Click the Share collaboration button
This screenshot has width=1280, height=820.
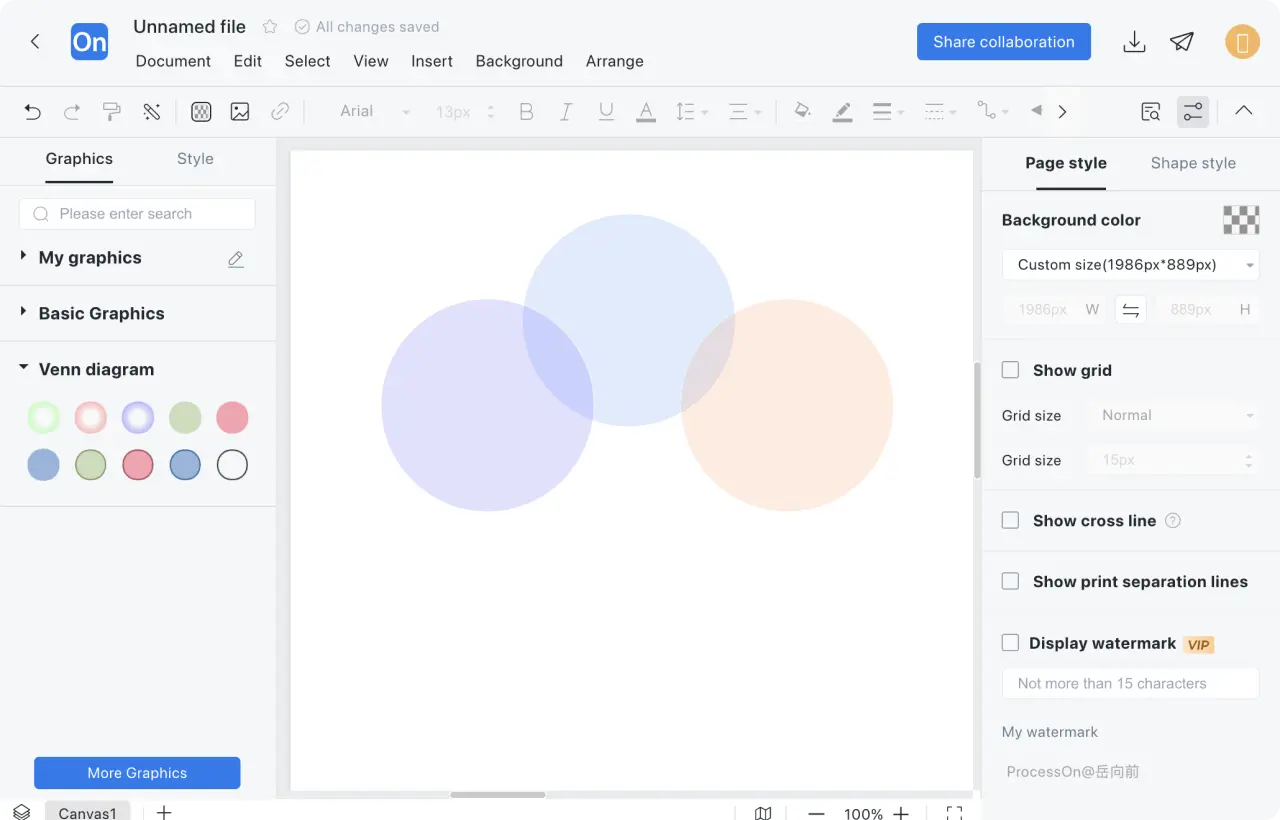[1003, 42]
